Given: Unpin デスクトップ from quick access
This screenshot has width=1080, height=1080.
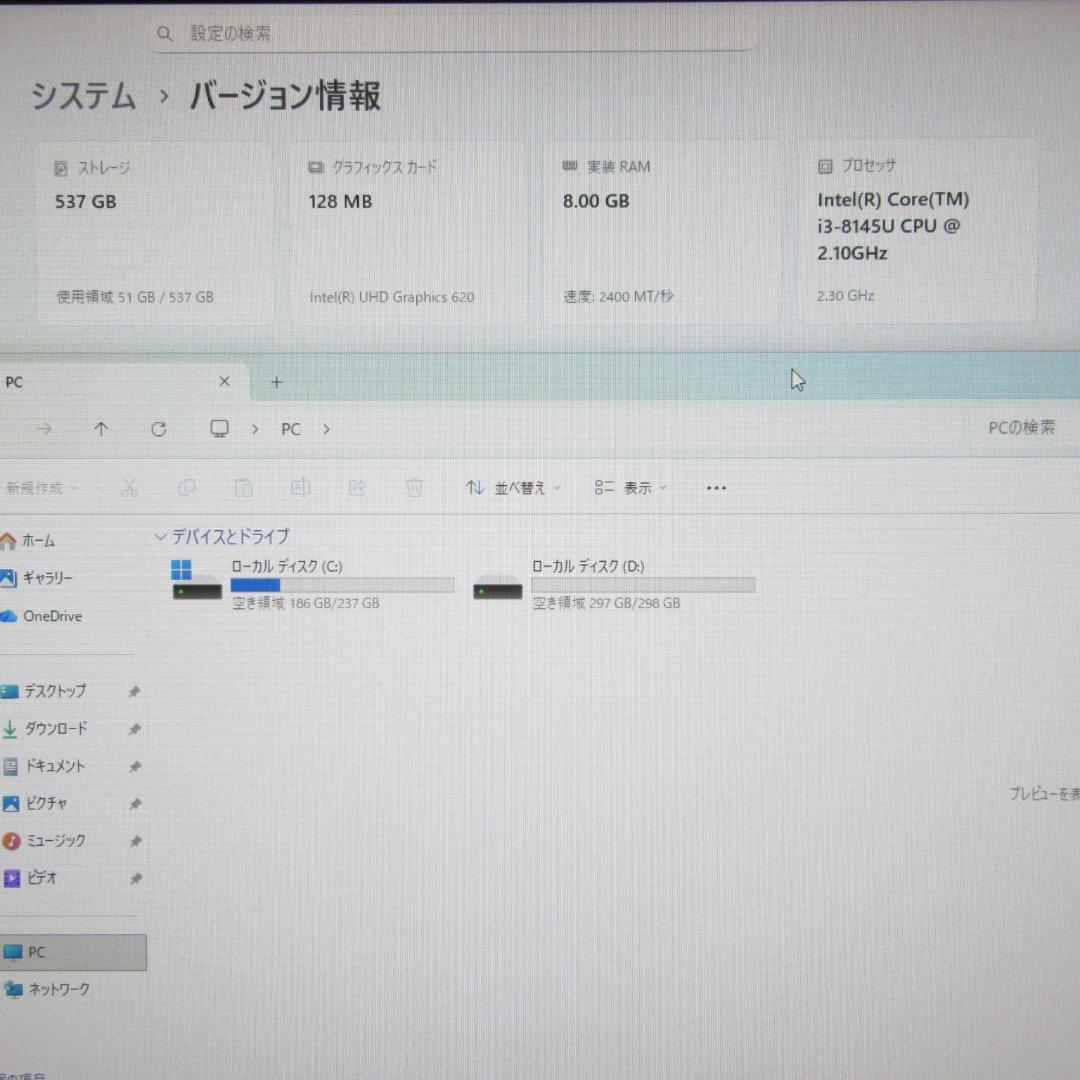Looking at the screenshot, I should (x=135, y=691).
